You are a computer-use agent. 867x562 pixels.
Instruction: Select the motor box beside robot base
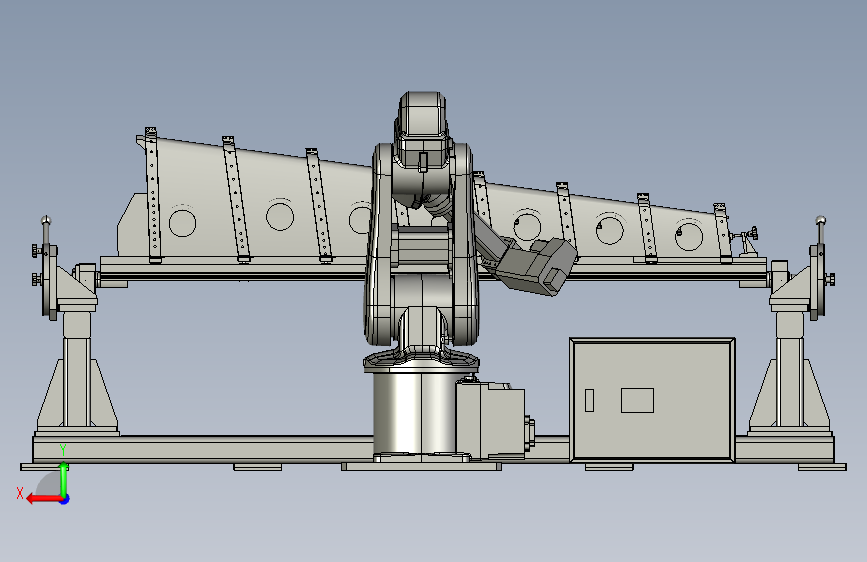(491, 419)
